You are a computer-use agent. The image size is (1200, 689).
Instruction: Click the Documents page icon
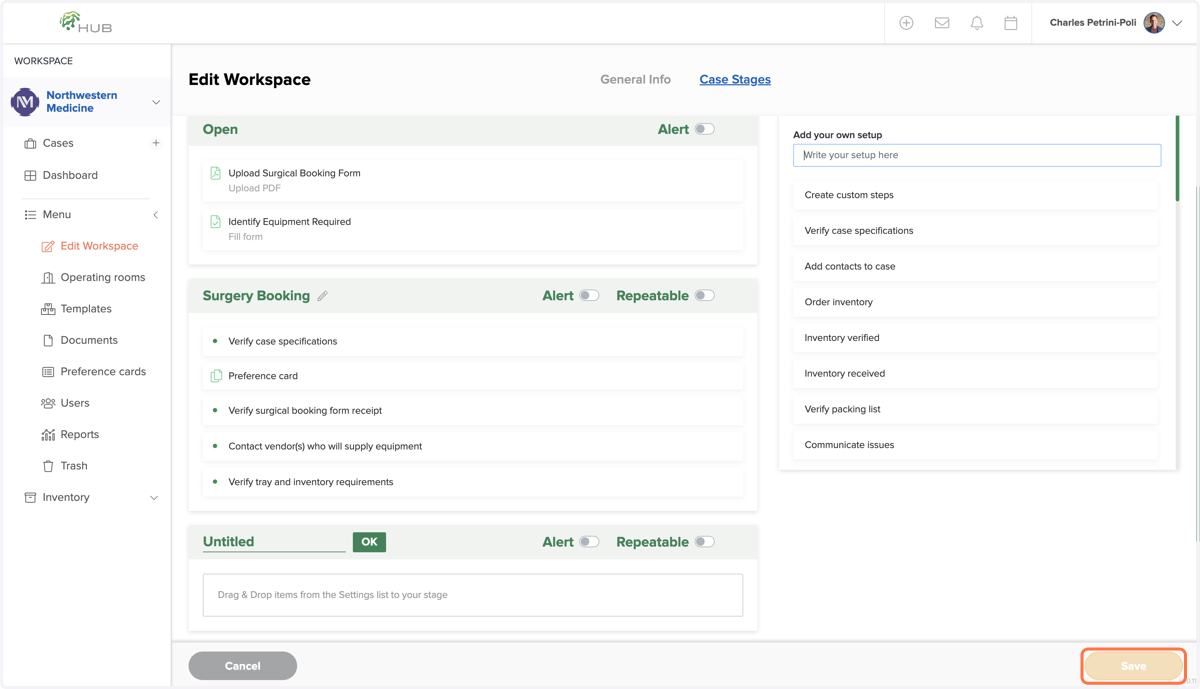pyautogui.click(x=48, y=340)
